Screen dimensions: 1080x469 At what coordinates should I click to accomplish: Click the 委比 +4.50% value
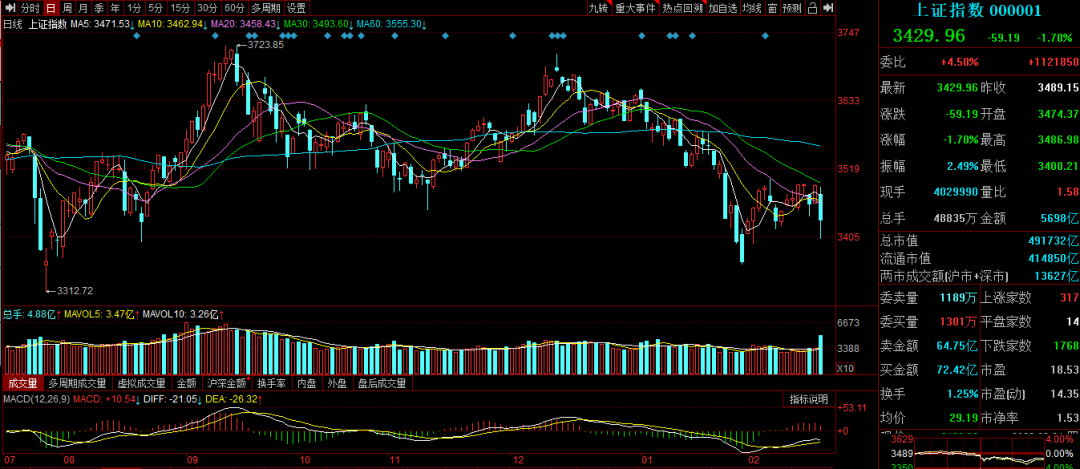[x=959, y=62]
